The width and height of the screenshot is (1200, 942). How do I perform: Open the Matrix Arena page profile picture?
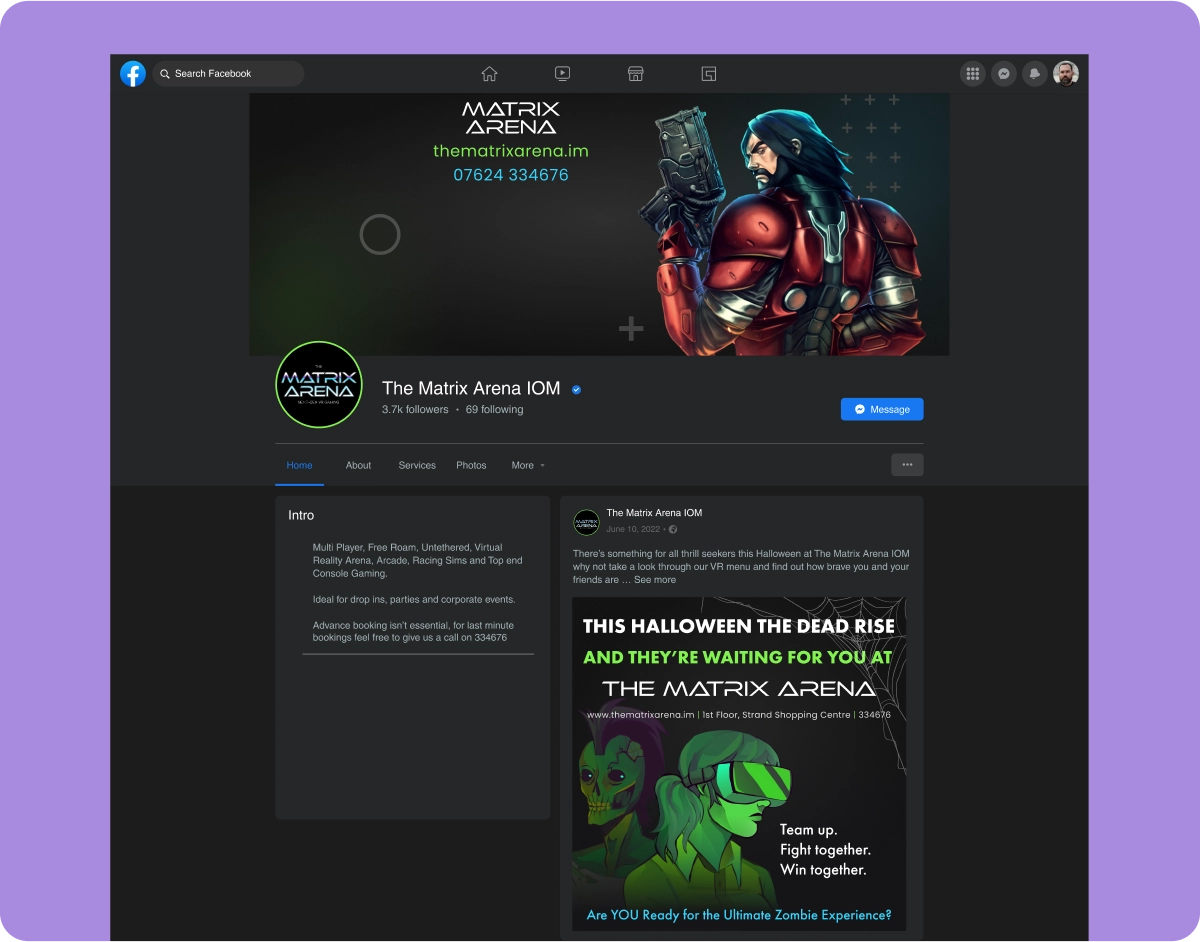point(318,385)
